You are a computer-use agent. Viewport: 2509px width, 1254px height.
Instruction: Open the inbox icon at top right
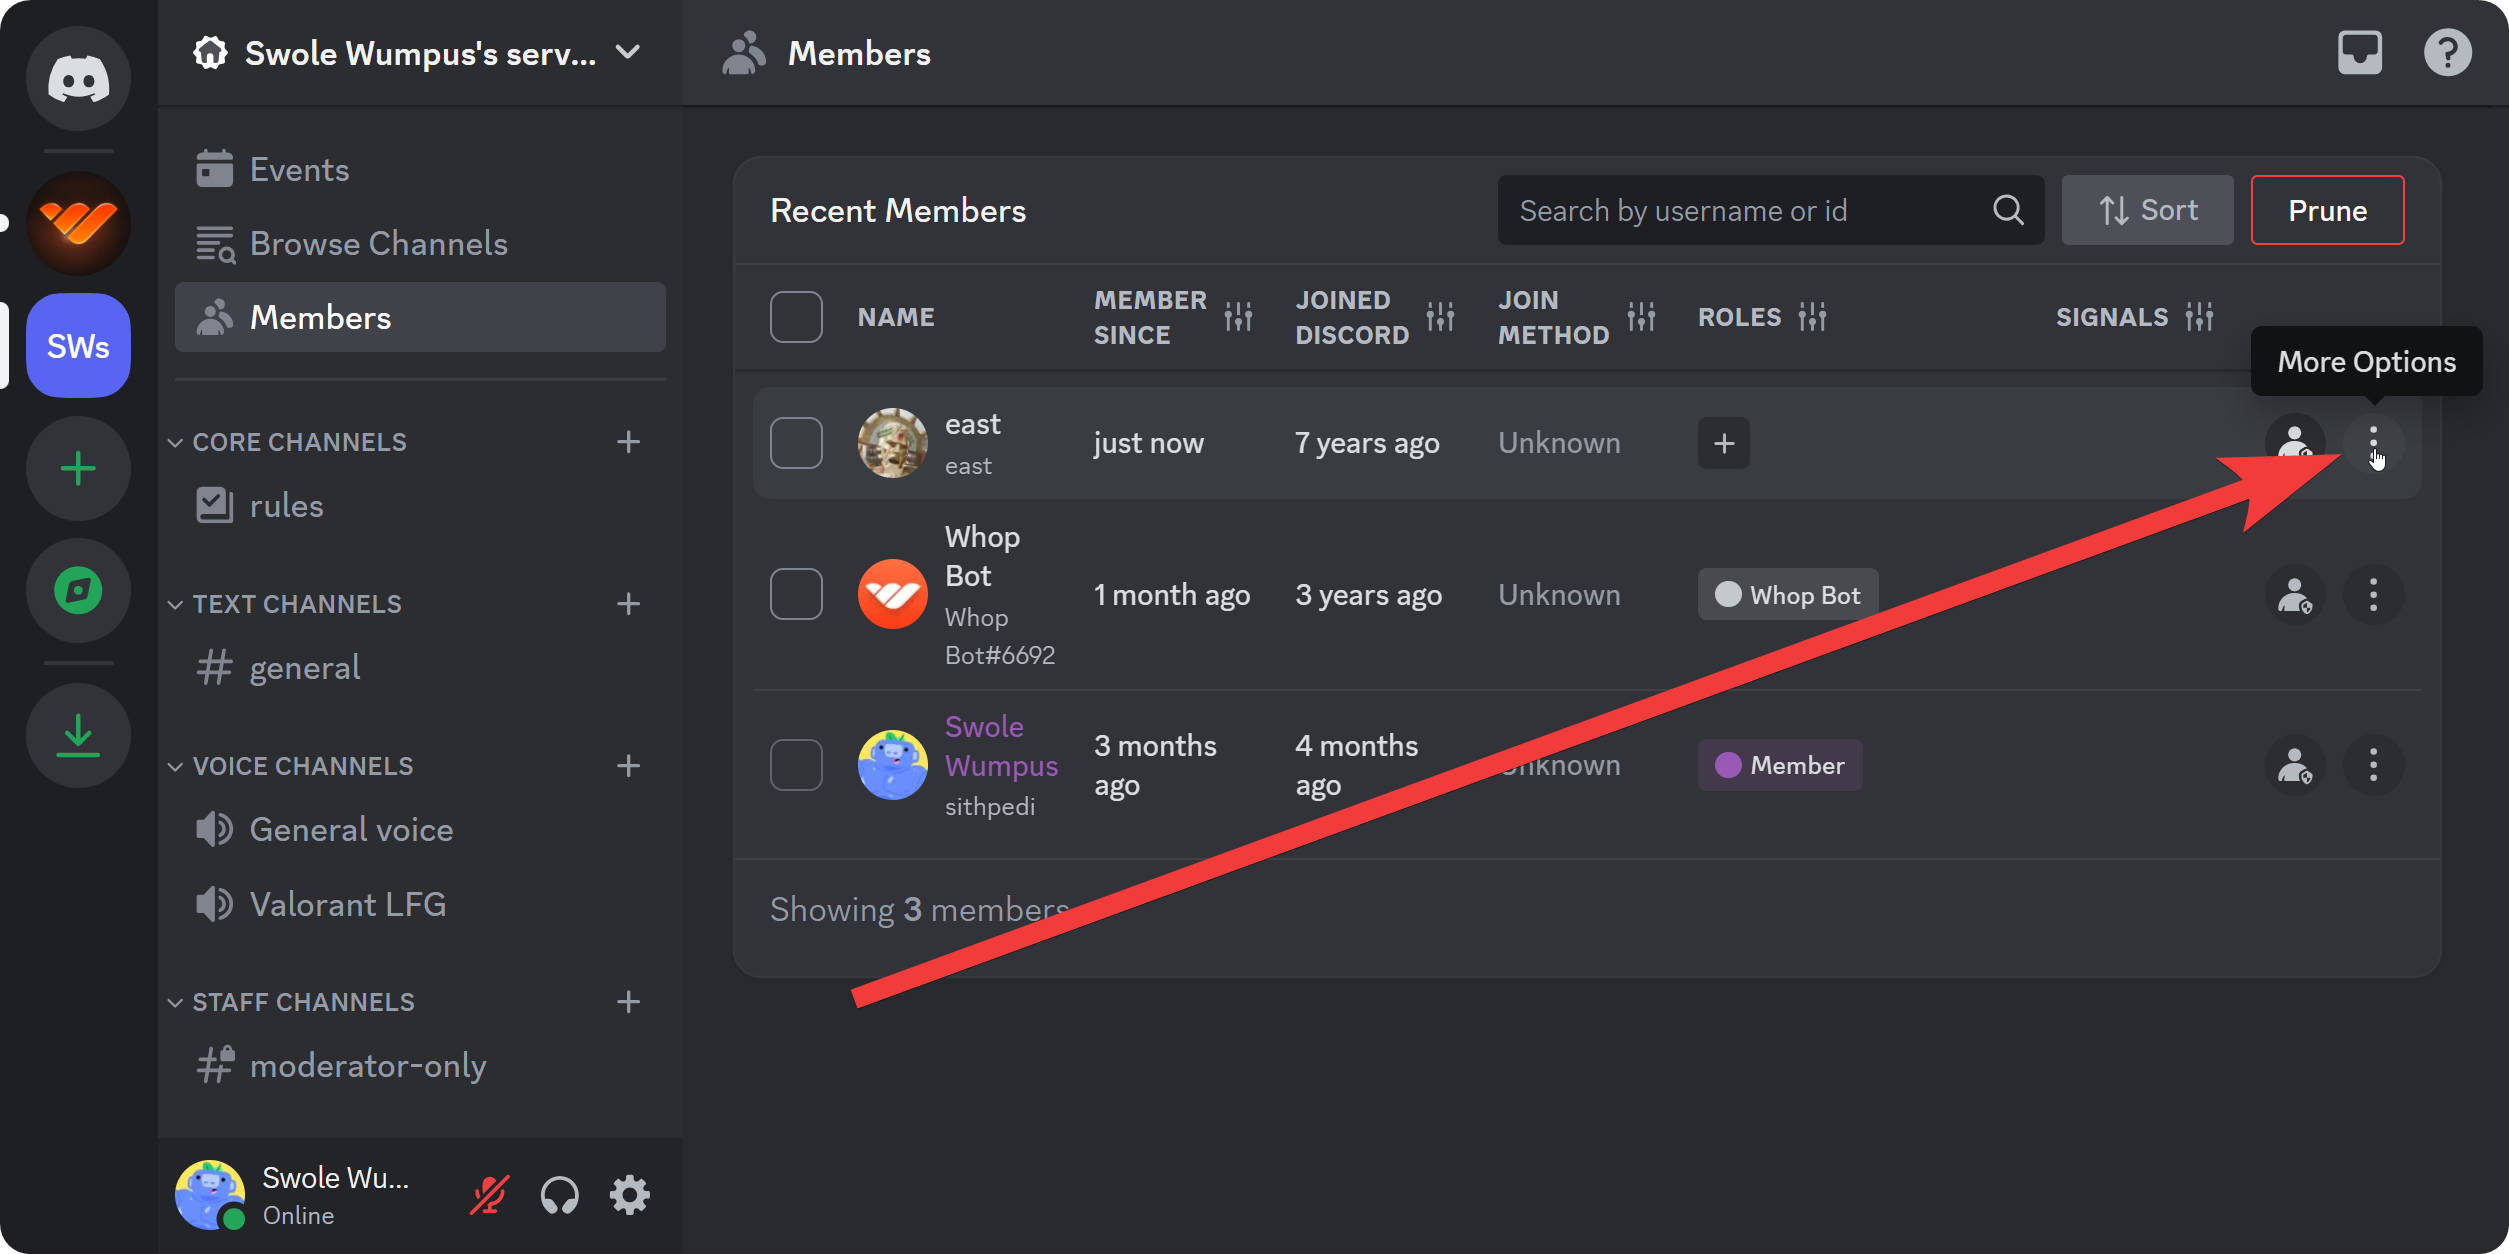(2360, 52)
